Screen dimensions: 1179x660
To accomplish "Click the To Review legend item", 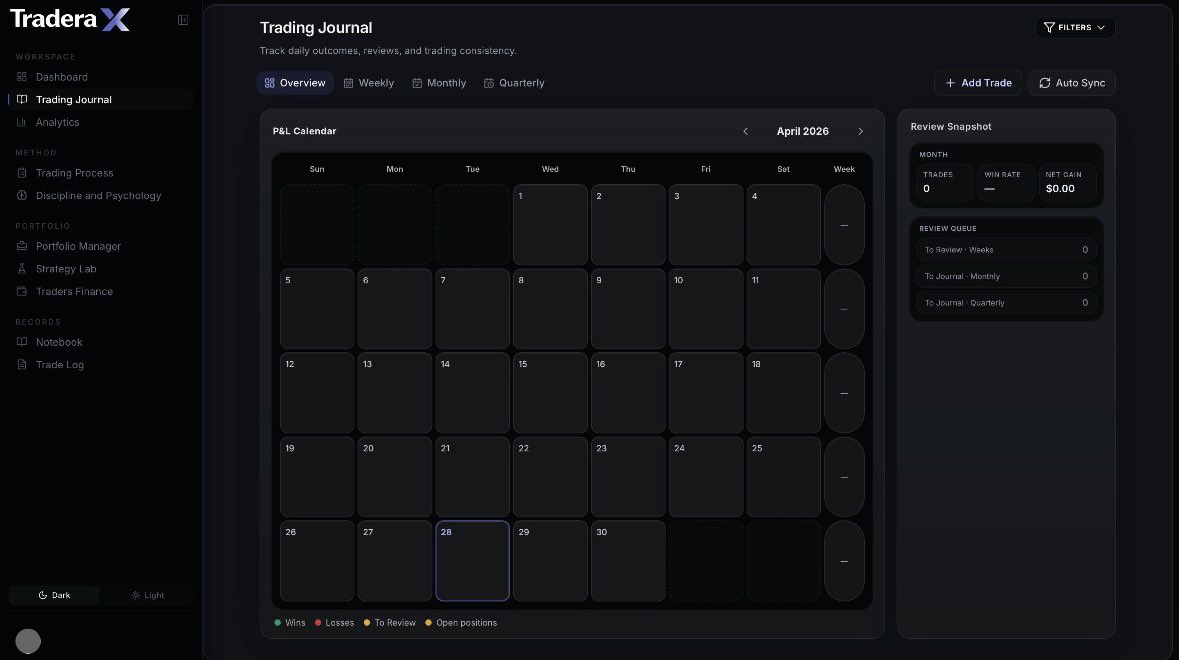I will (x=389, y=623).
